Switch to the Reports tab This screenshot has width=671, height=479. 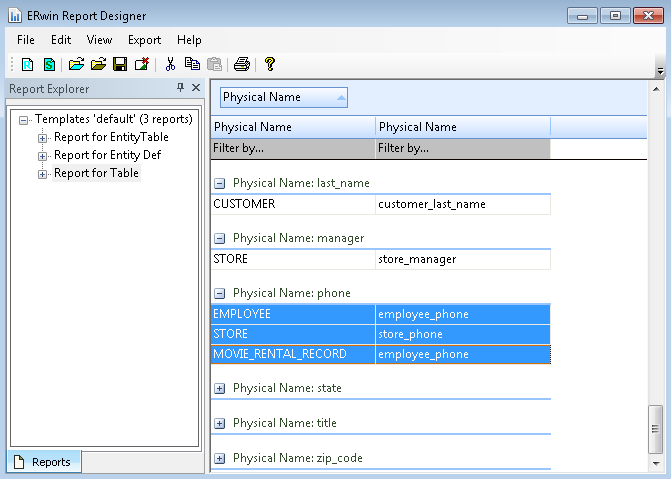[x=45, y=462]
